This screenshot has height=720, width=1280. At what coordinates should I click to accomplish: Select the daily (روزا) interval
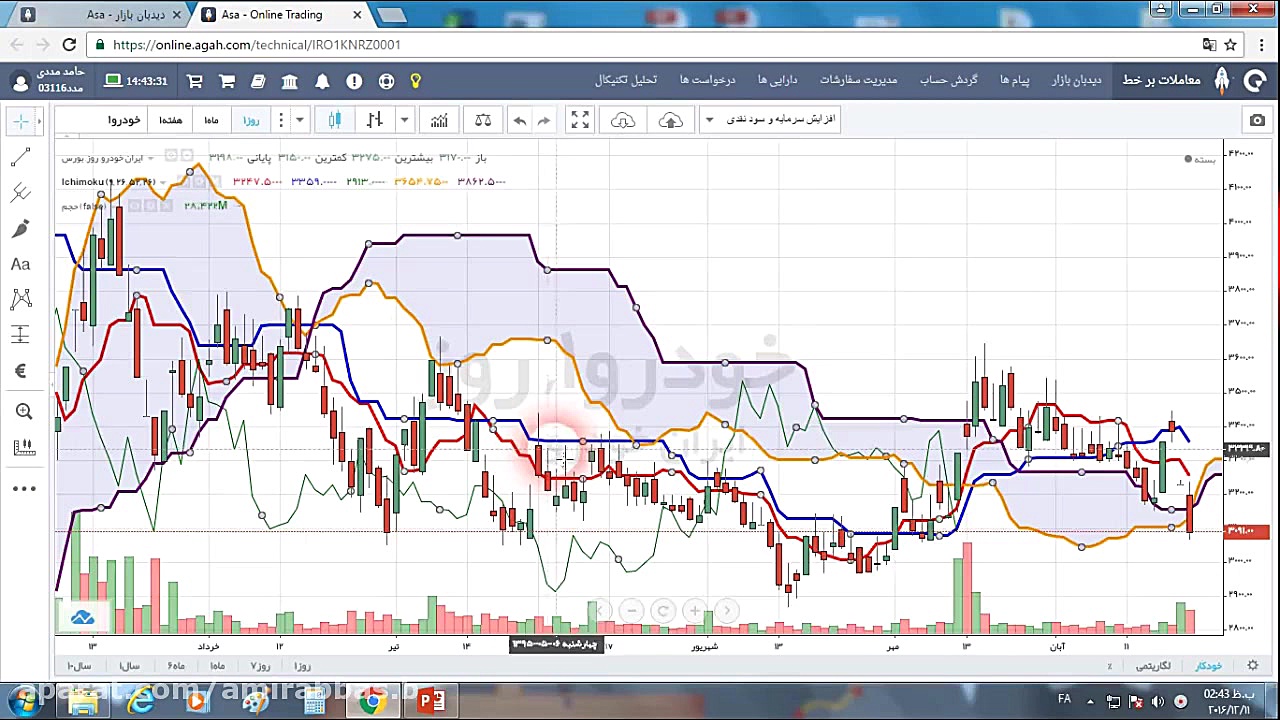point(251,120)
